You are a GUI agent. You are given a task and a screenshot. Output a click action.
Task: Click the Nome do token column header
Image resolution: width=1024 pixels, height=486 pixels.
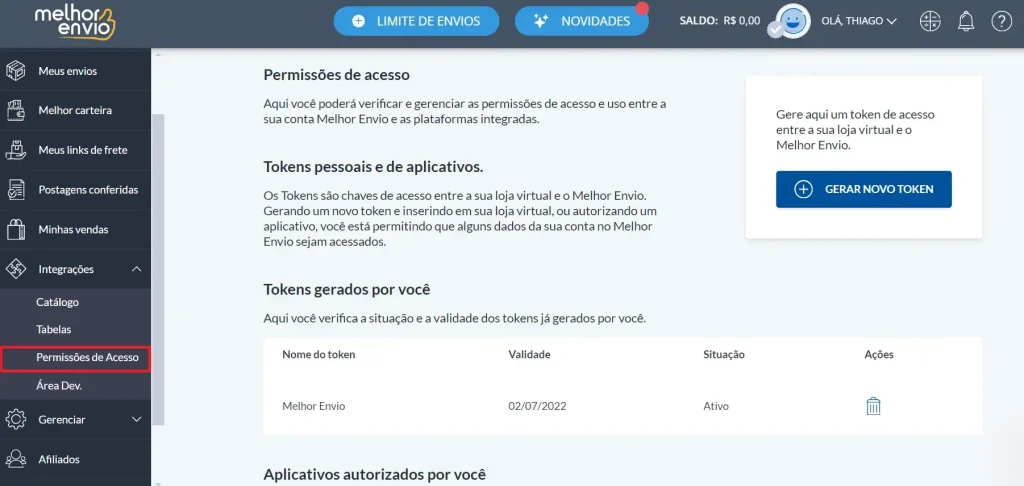tap(319, 355)
